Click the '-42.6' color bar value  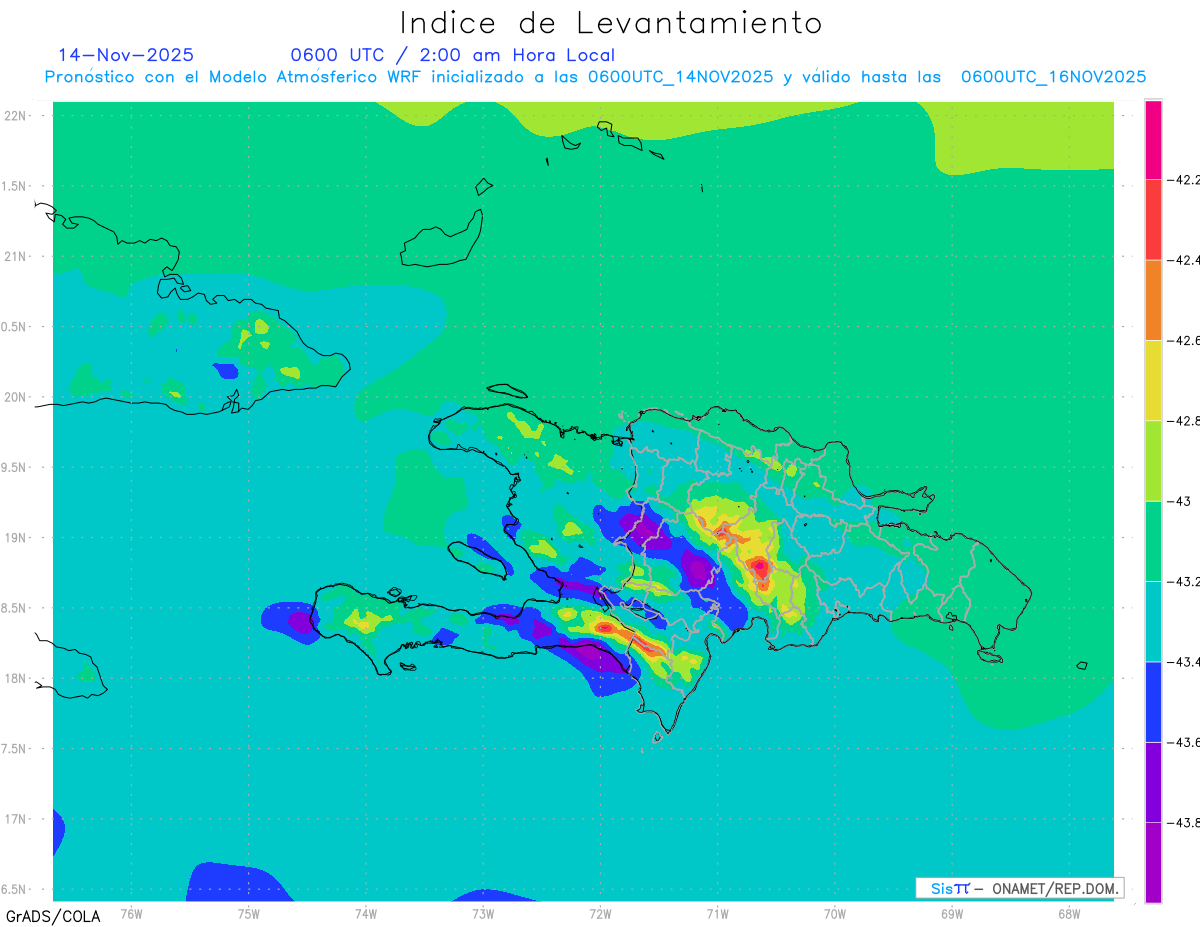[x=1182, y=341]
